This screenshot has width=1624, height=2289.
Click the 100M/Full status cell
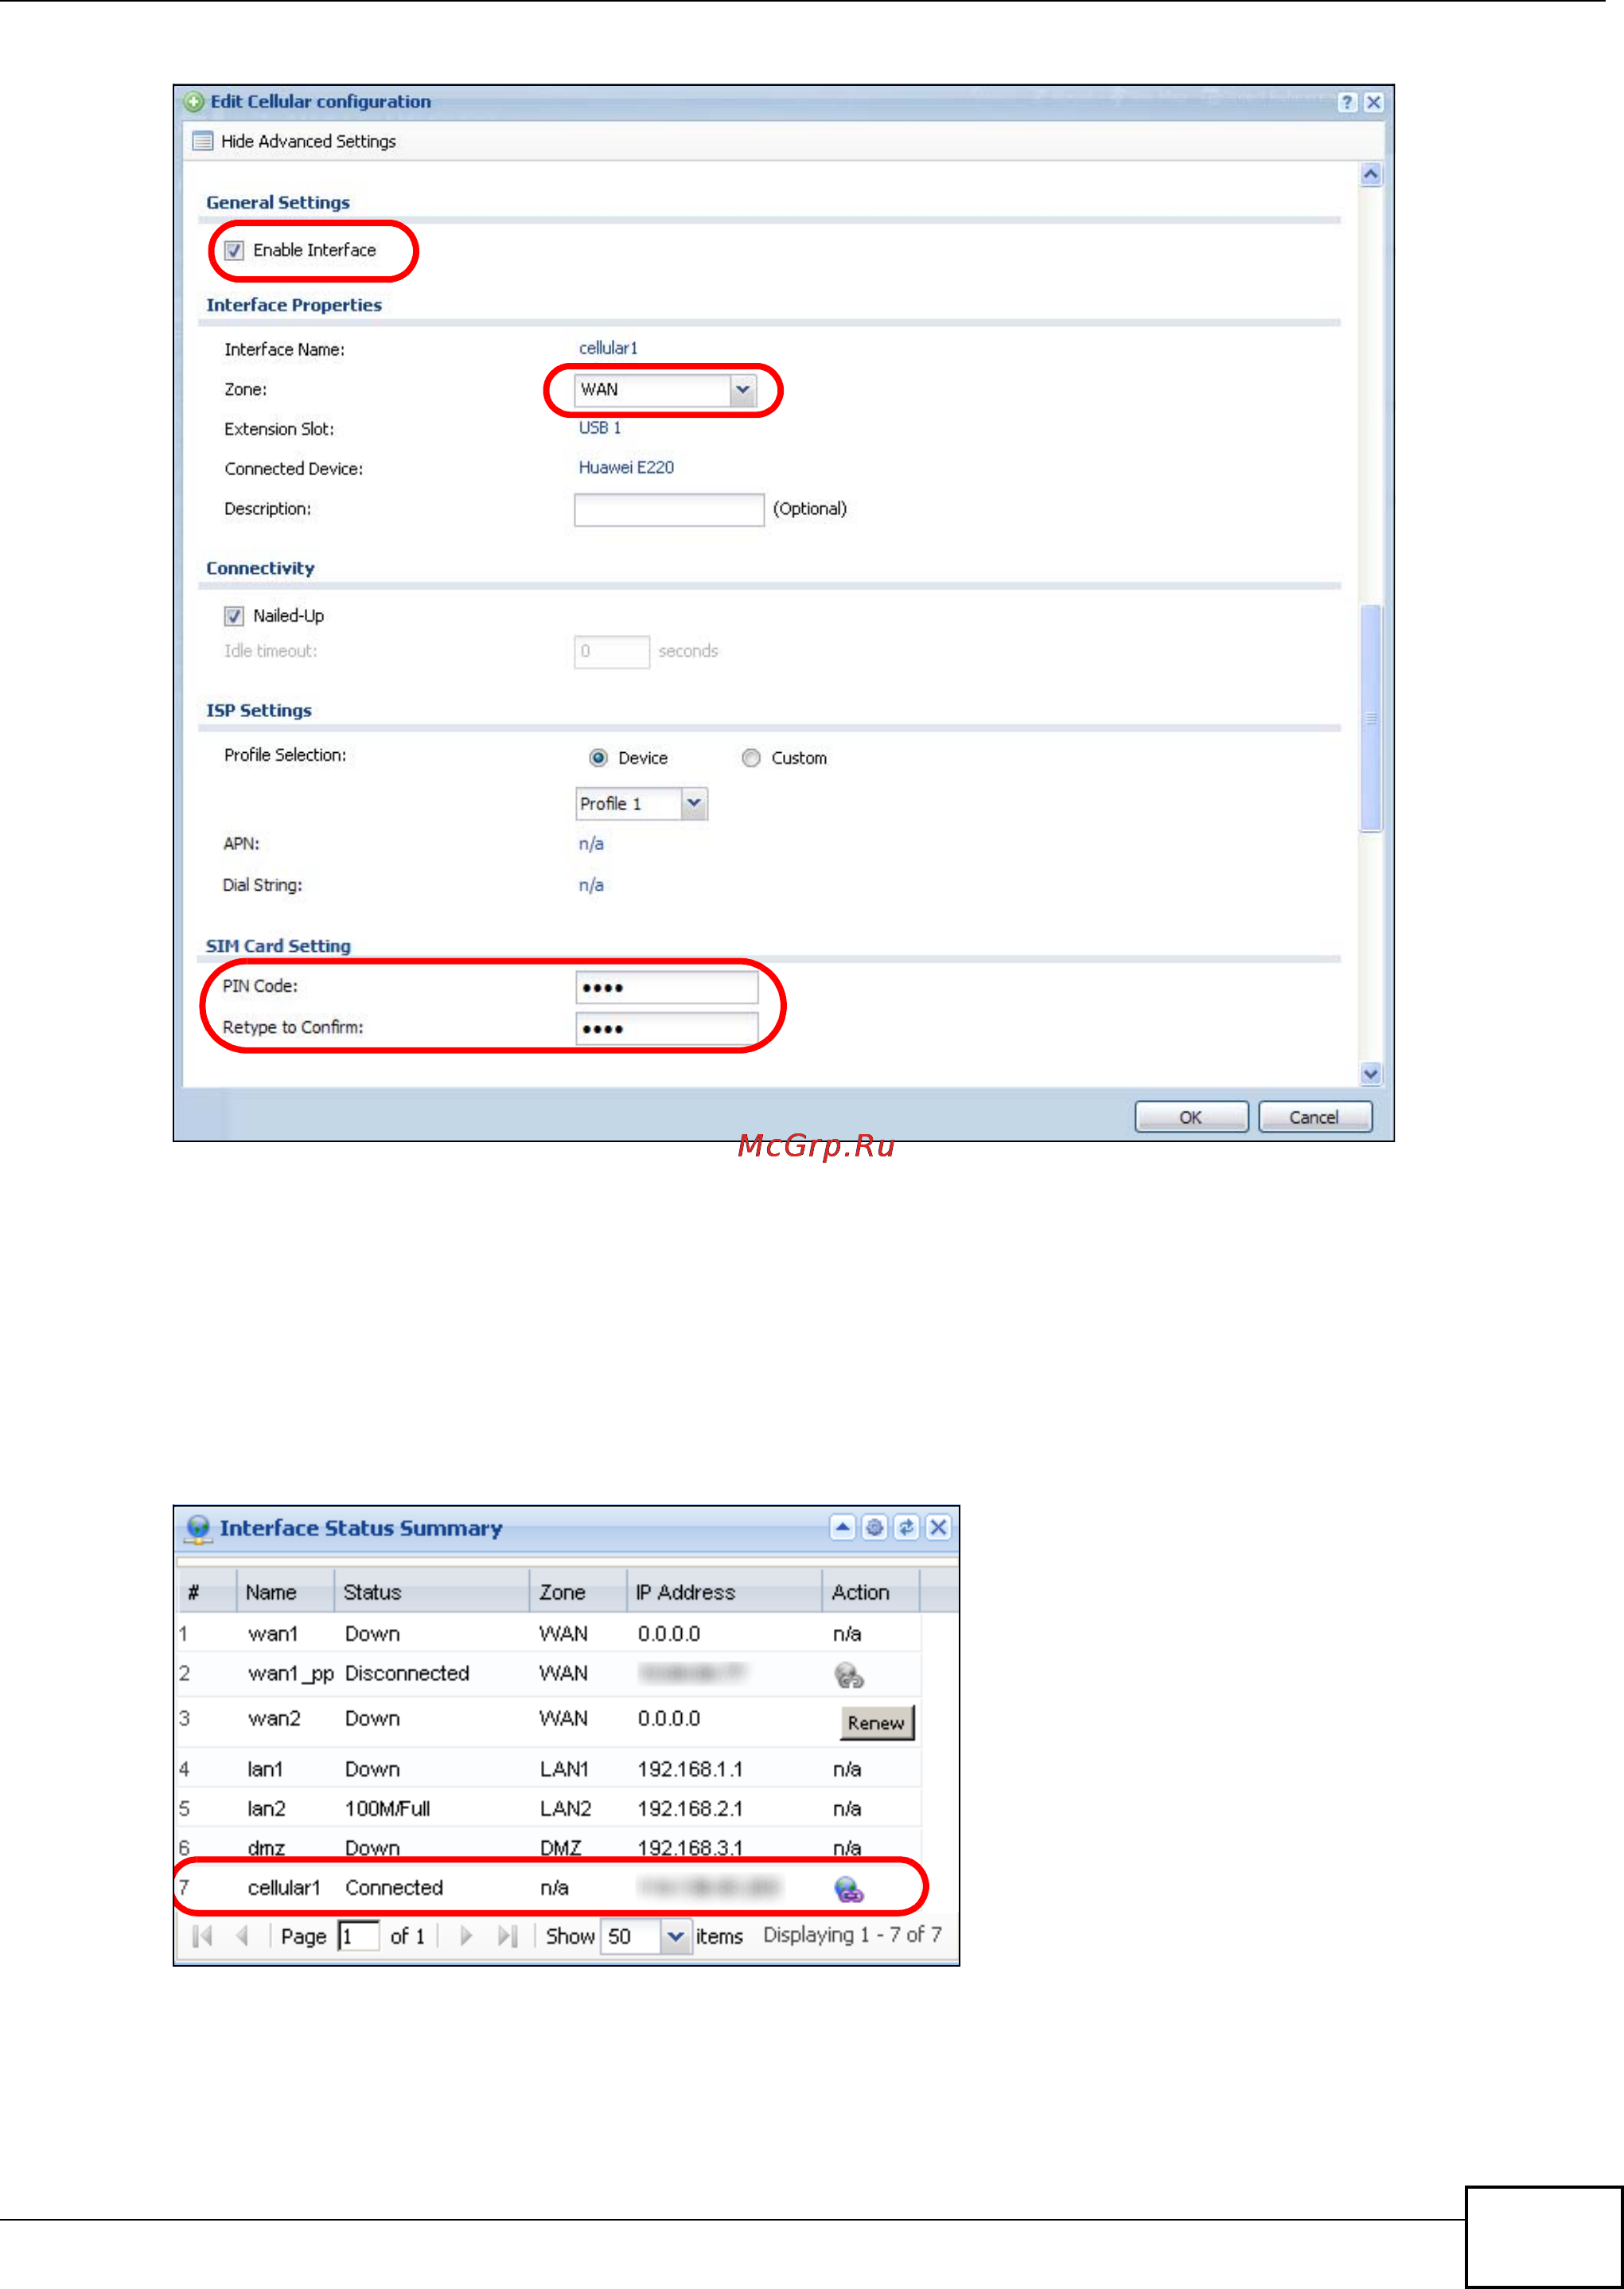click(x=387, y=1809)
